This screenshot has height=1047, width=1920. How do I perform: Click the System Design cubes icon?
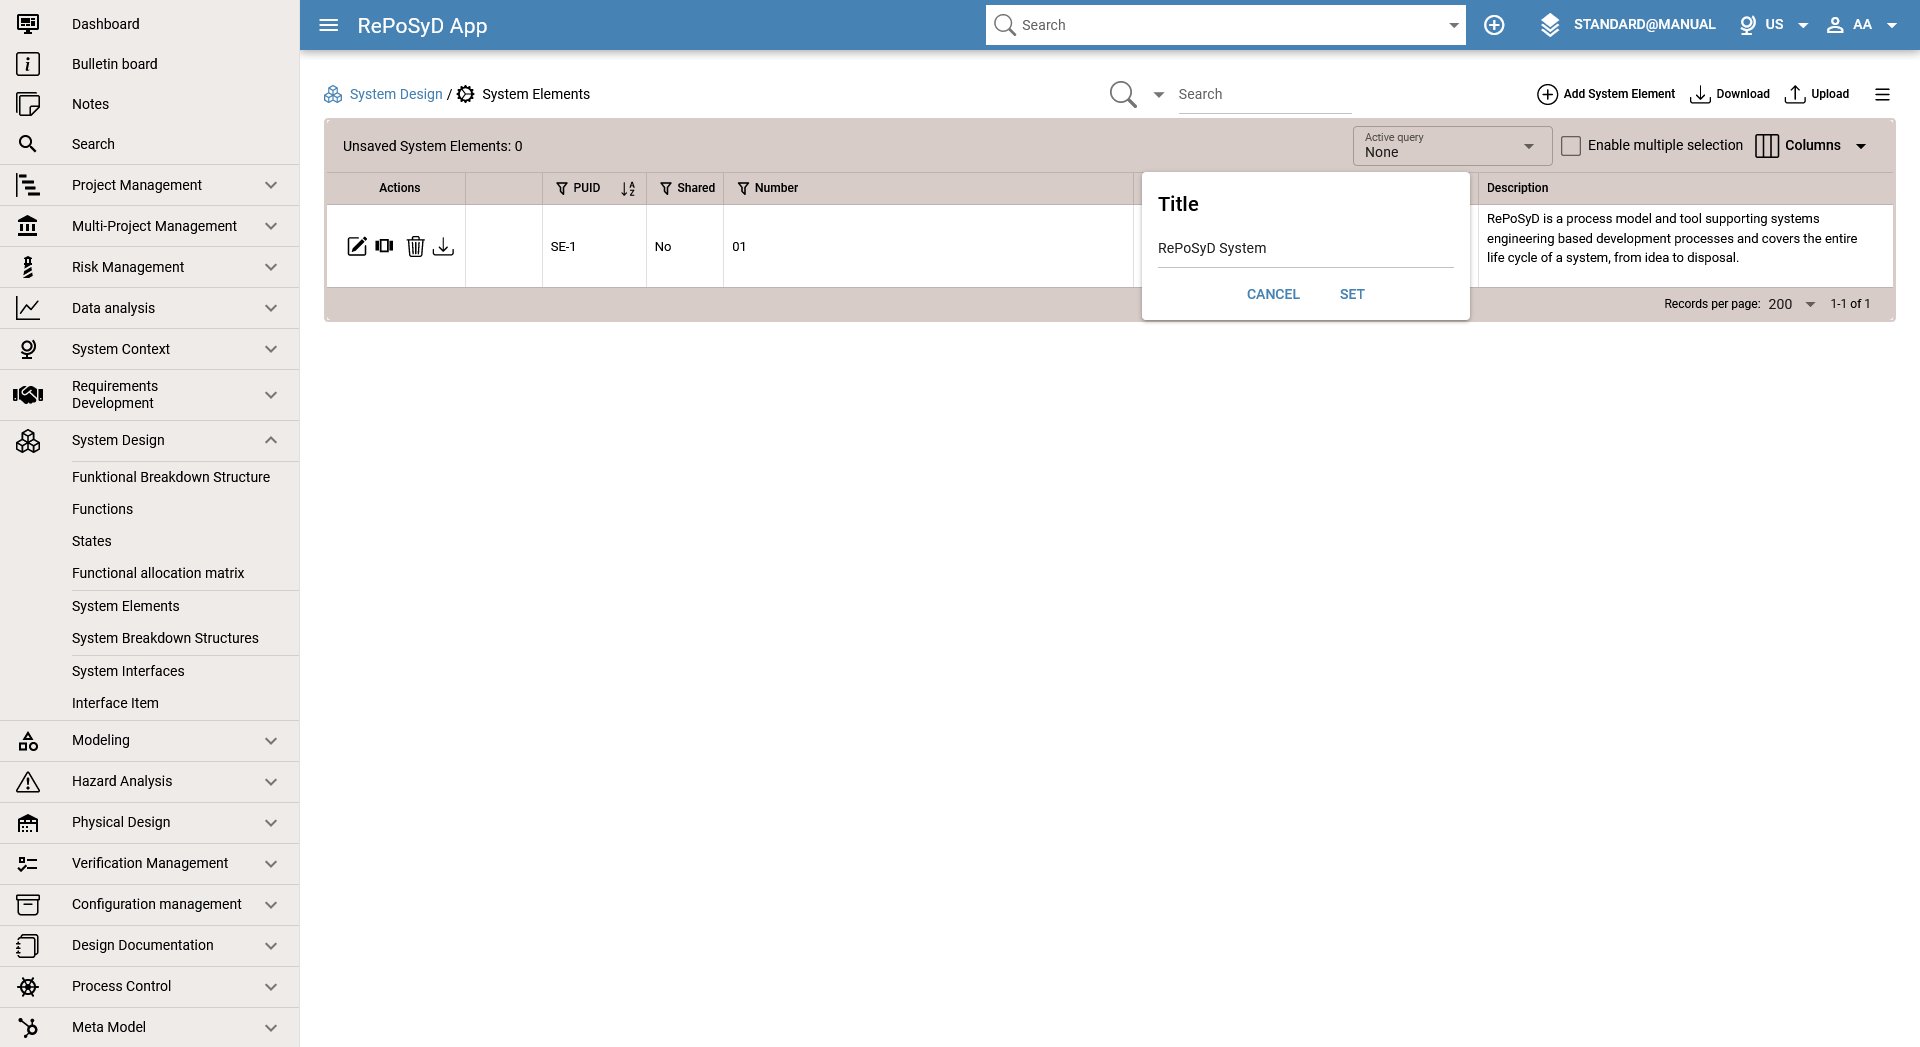[28, 440]
